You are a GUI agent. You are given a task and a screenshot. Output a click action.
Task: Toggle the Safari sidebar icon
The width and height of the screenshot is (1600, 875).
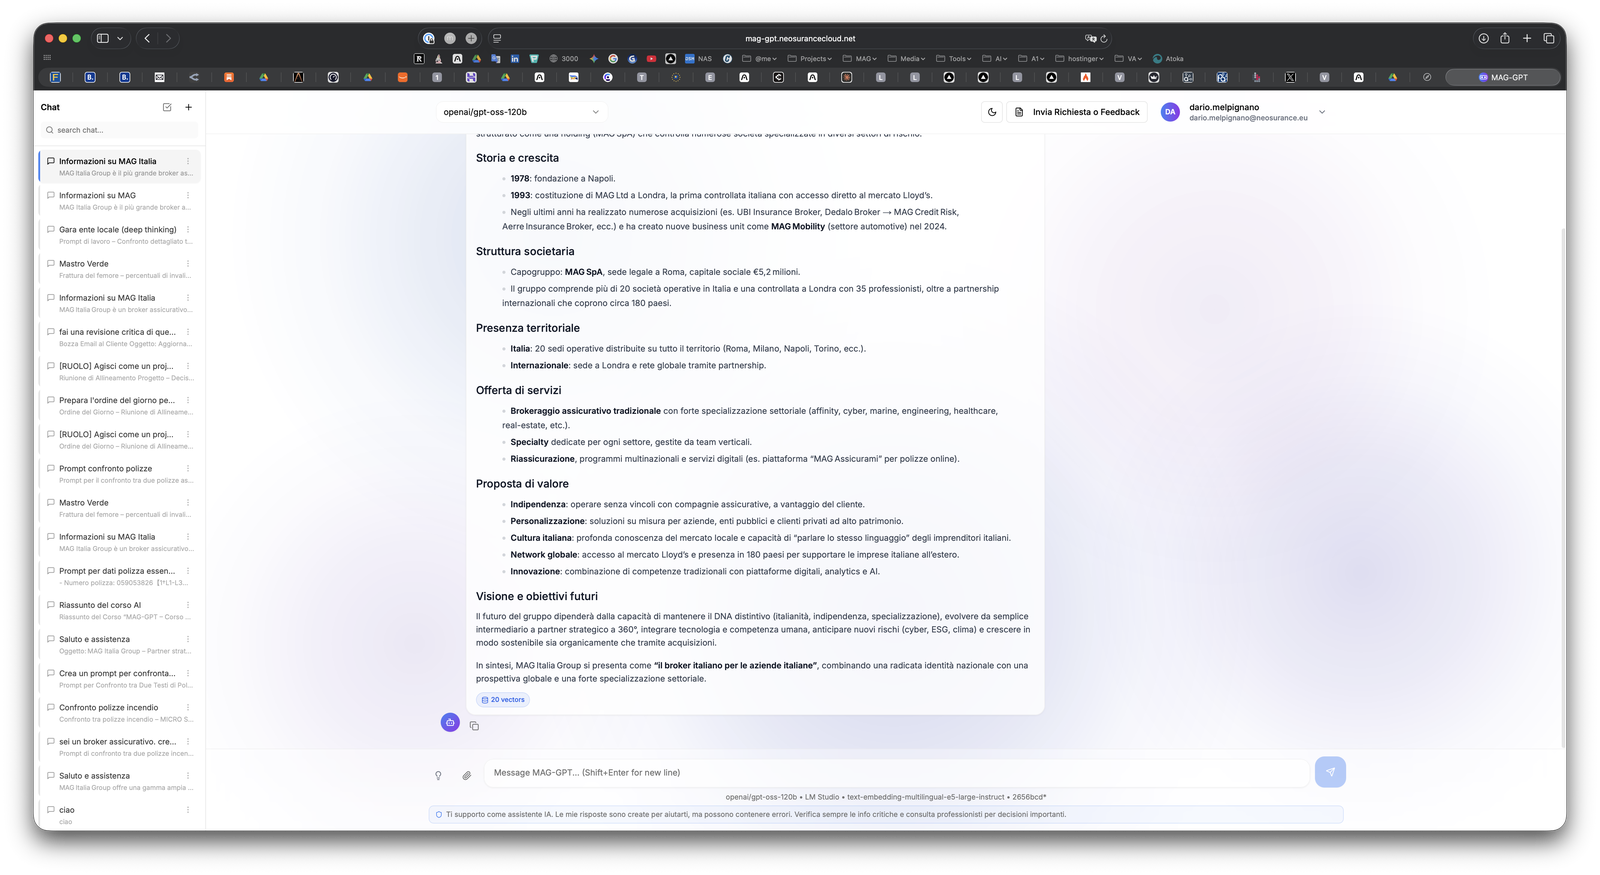pyautogui.click(x=102, y=38)
